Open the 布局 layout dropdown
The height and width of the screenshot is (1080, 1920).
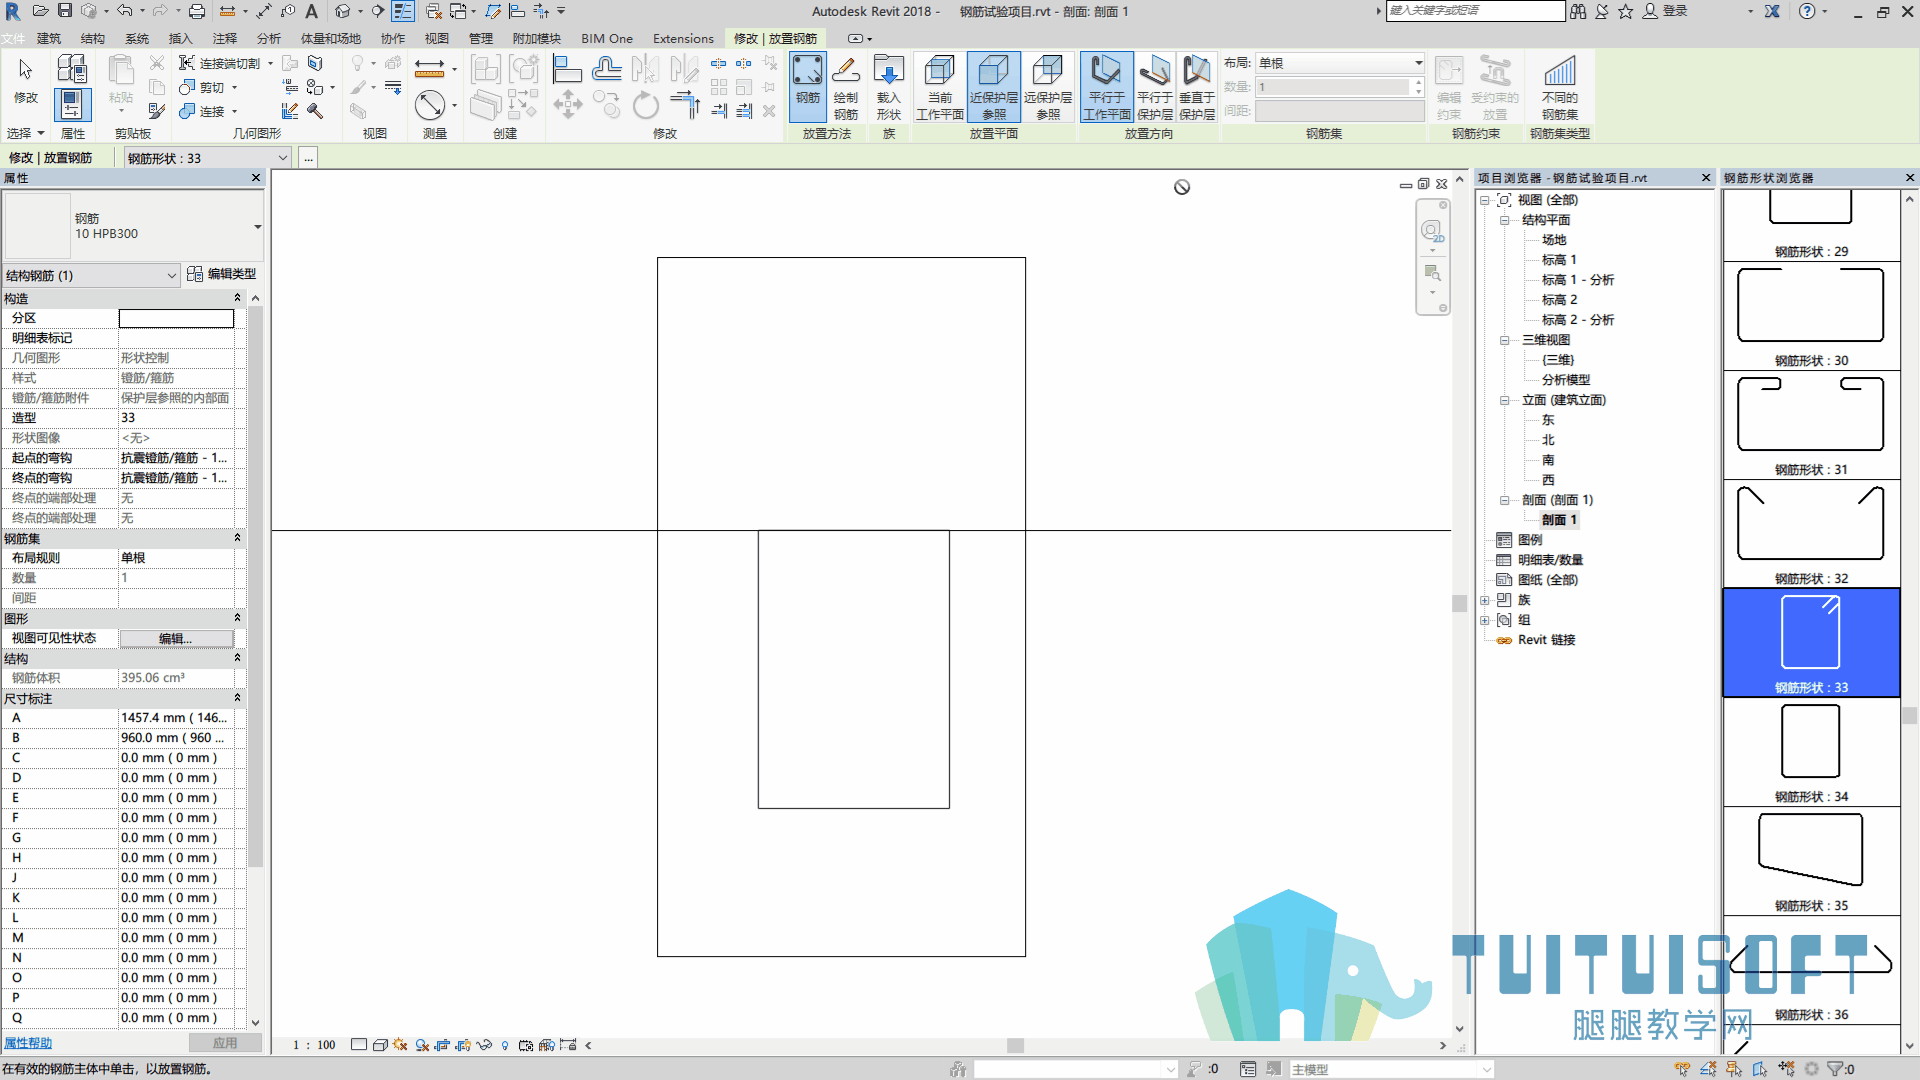(1340, 63)
